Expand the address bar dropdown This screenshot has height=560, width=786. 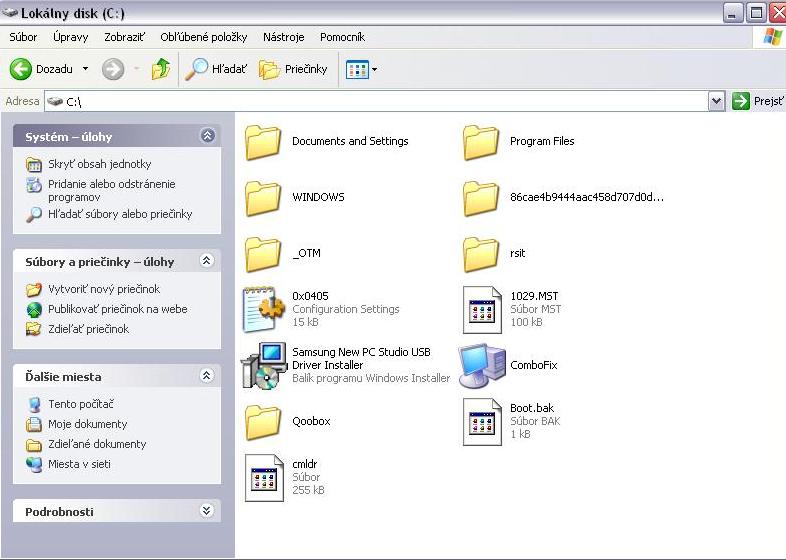coord(717,101)
